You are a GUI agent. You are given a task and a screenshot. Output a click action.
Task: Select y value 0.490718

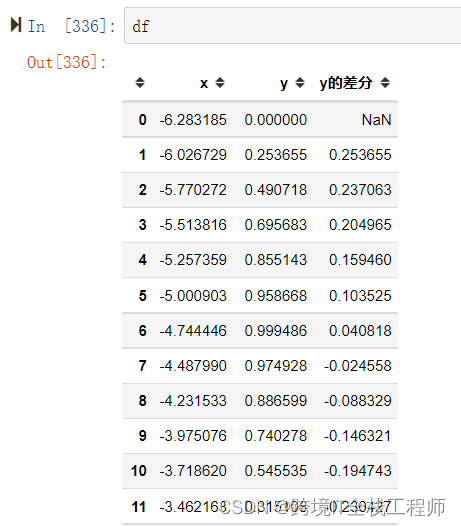[x=275, y=190]
